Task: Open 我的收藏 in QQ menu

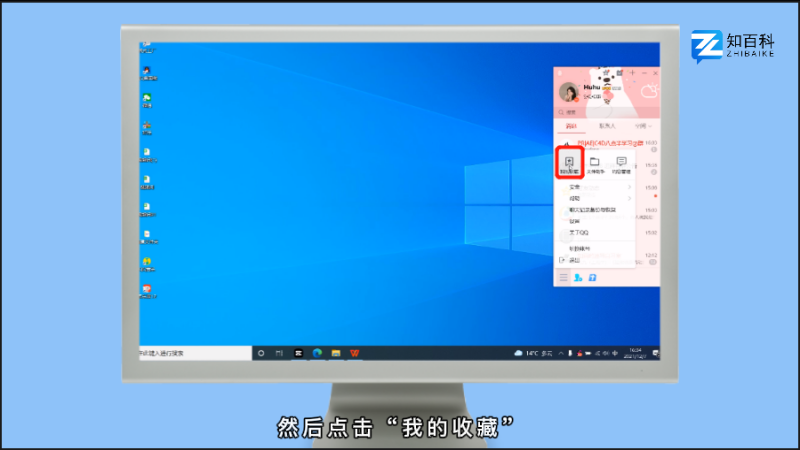Action: (x=569, y=165)
